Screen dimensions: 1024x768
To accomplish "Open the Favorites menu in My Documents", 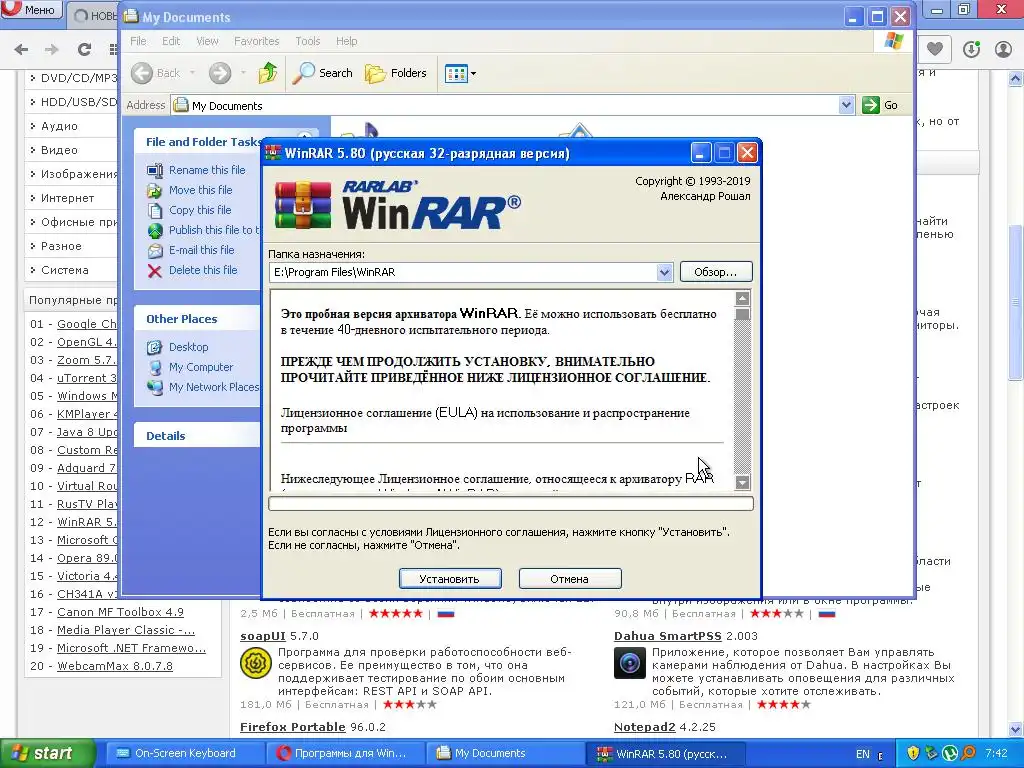I will [x=257, y=41].
